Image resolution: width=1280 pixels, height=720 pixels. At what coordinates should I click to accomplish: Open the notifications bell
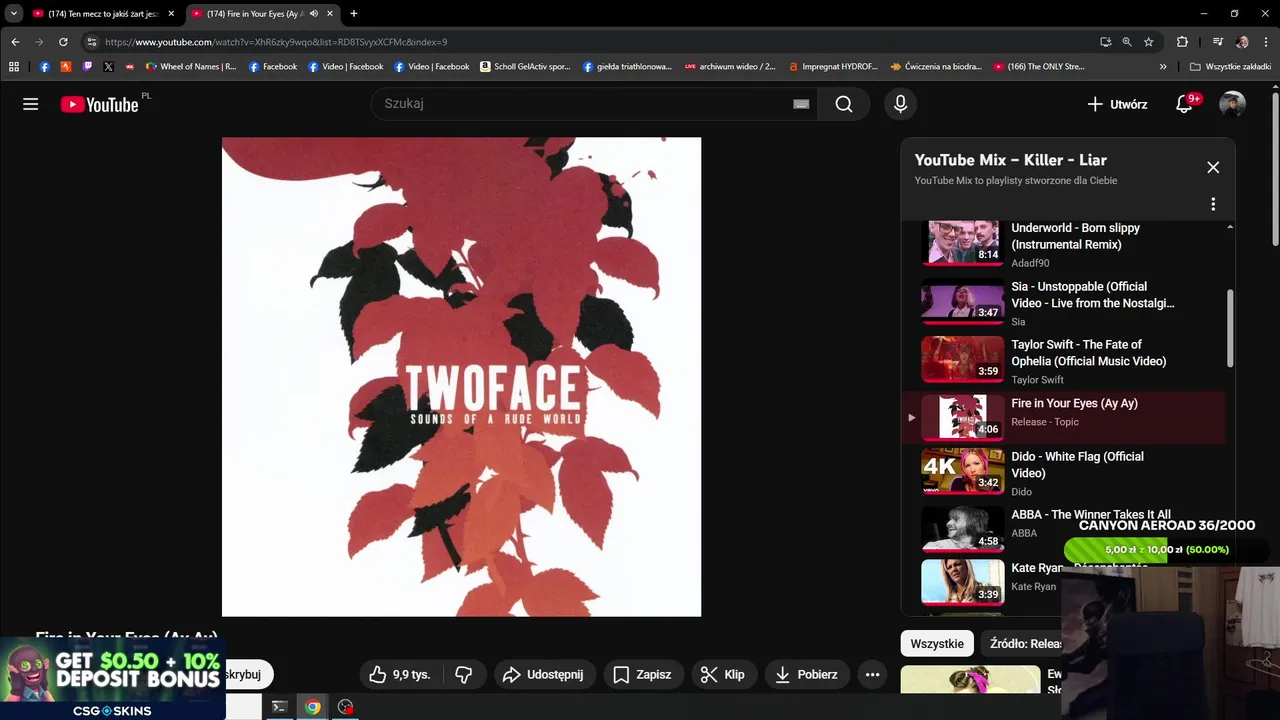[x=1185, y=104]
